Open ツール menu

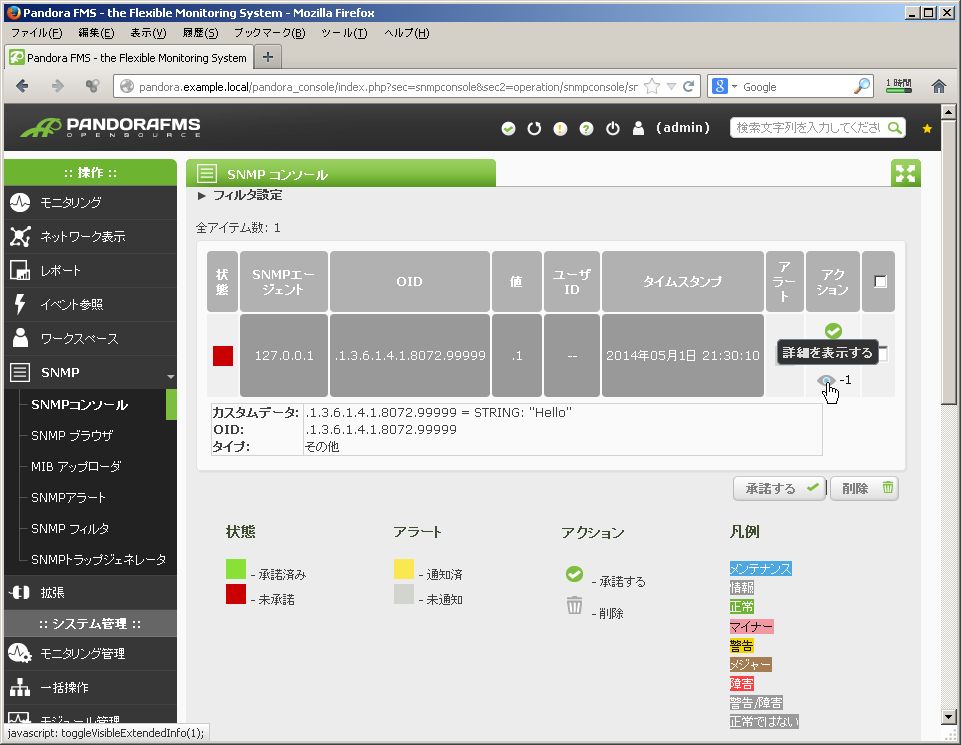[x=344, y=33]
